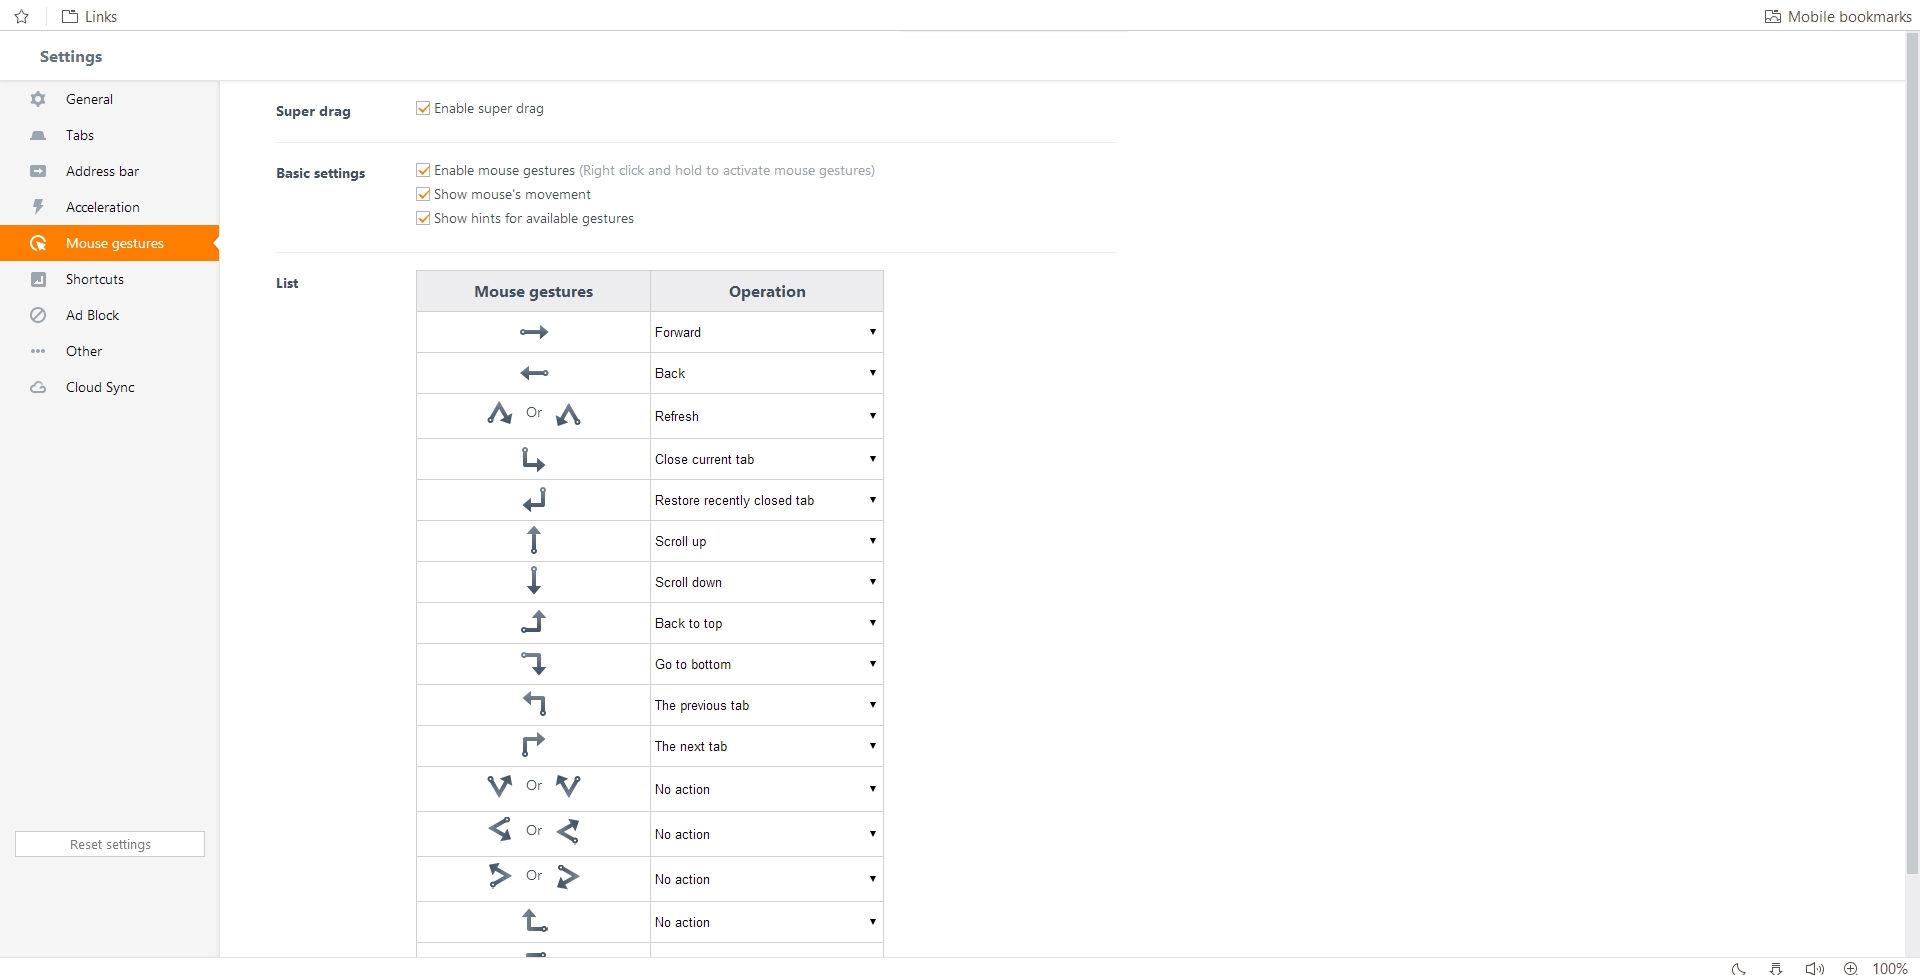Click the Ad Block circle-slash icon
Screen dimensions: 1920x975
[38, 315]
